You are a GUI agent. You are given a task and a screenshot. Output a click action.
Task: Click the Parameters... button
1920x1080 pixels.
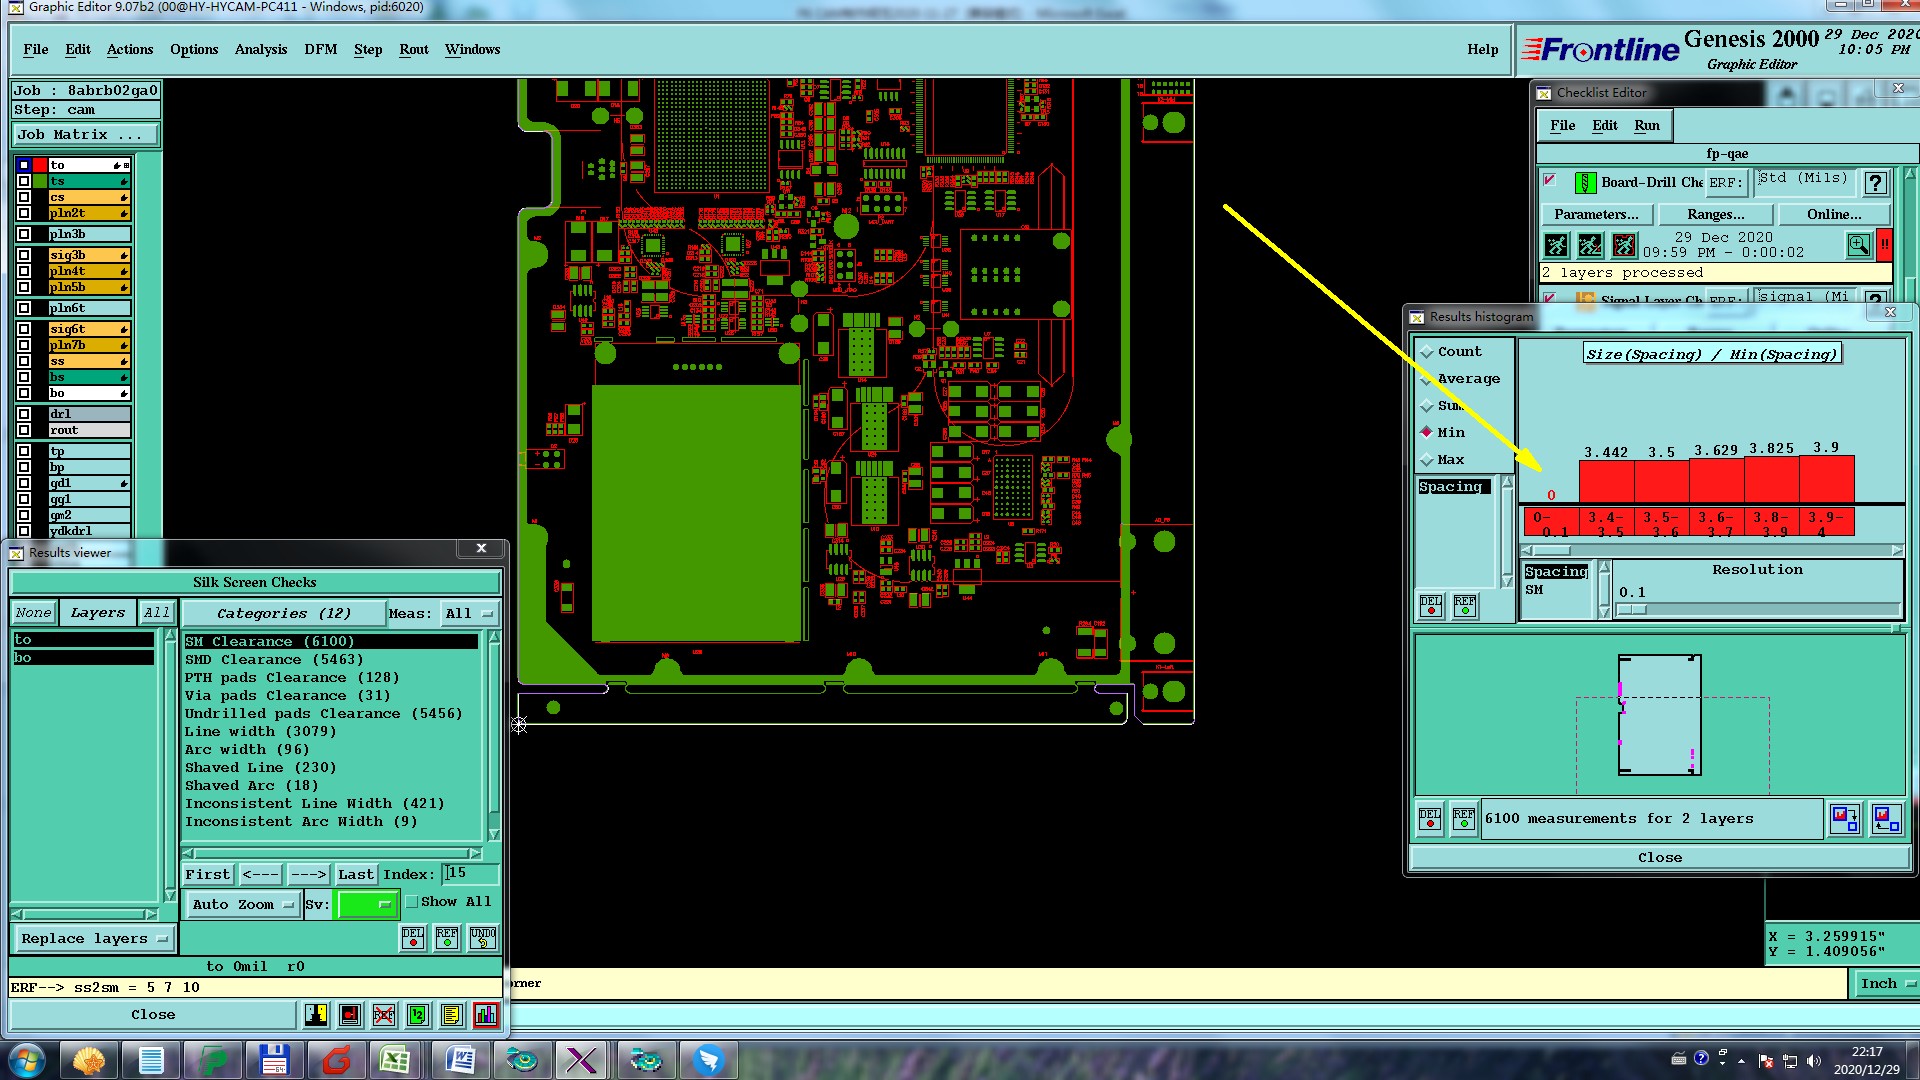click(1597, 214)
